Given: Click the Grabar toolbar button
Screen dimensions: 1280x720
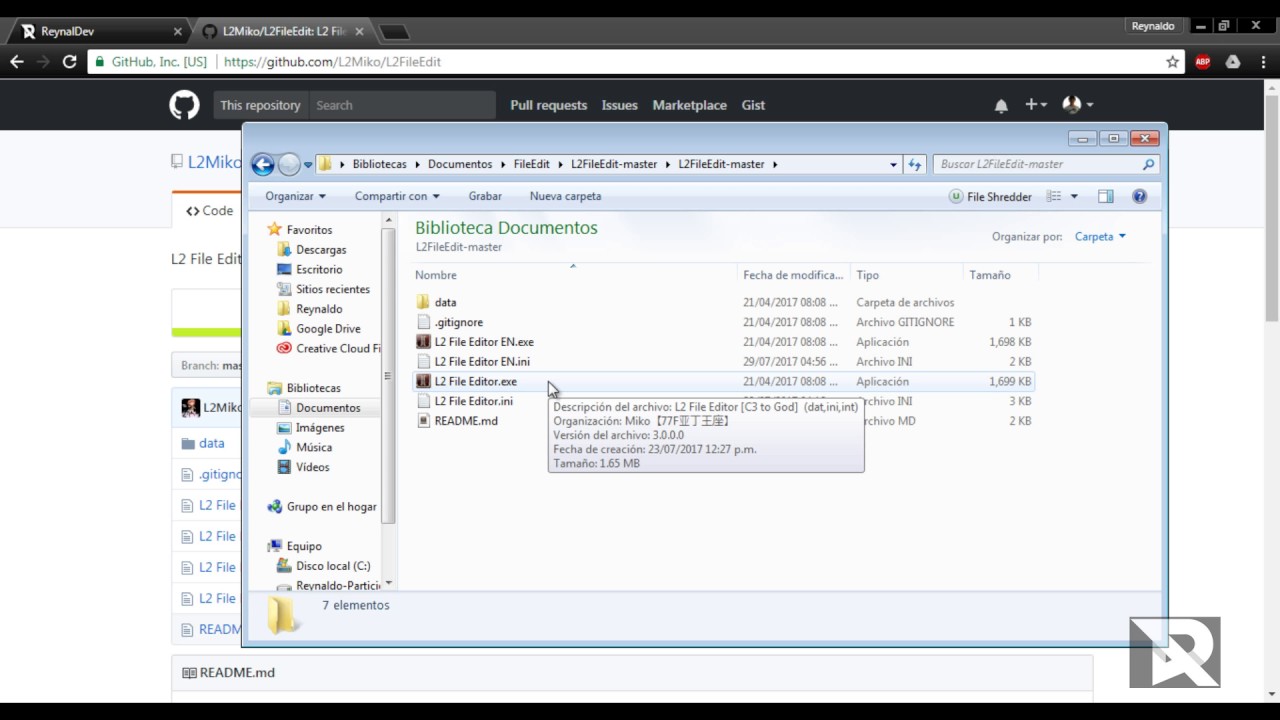Looking at the screenshot, I should pos(485,196).
